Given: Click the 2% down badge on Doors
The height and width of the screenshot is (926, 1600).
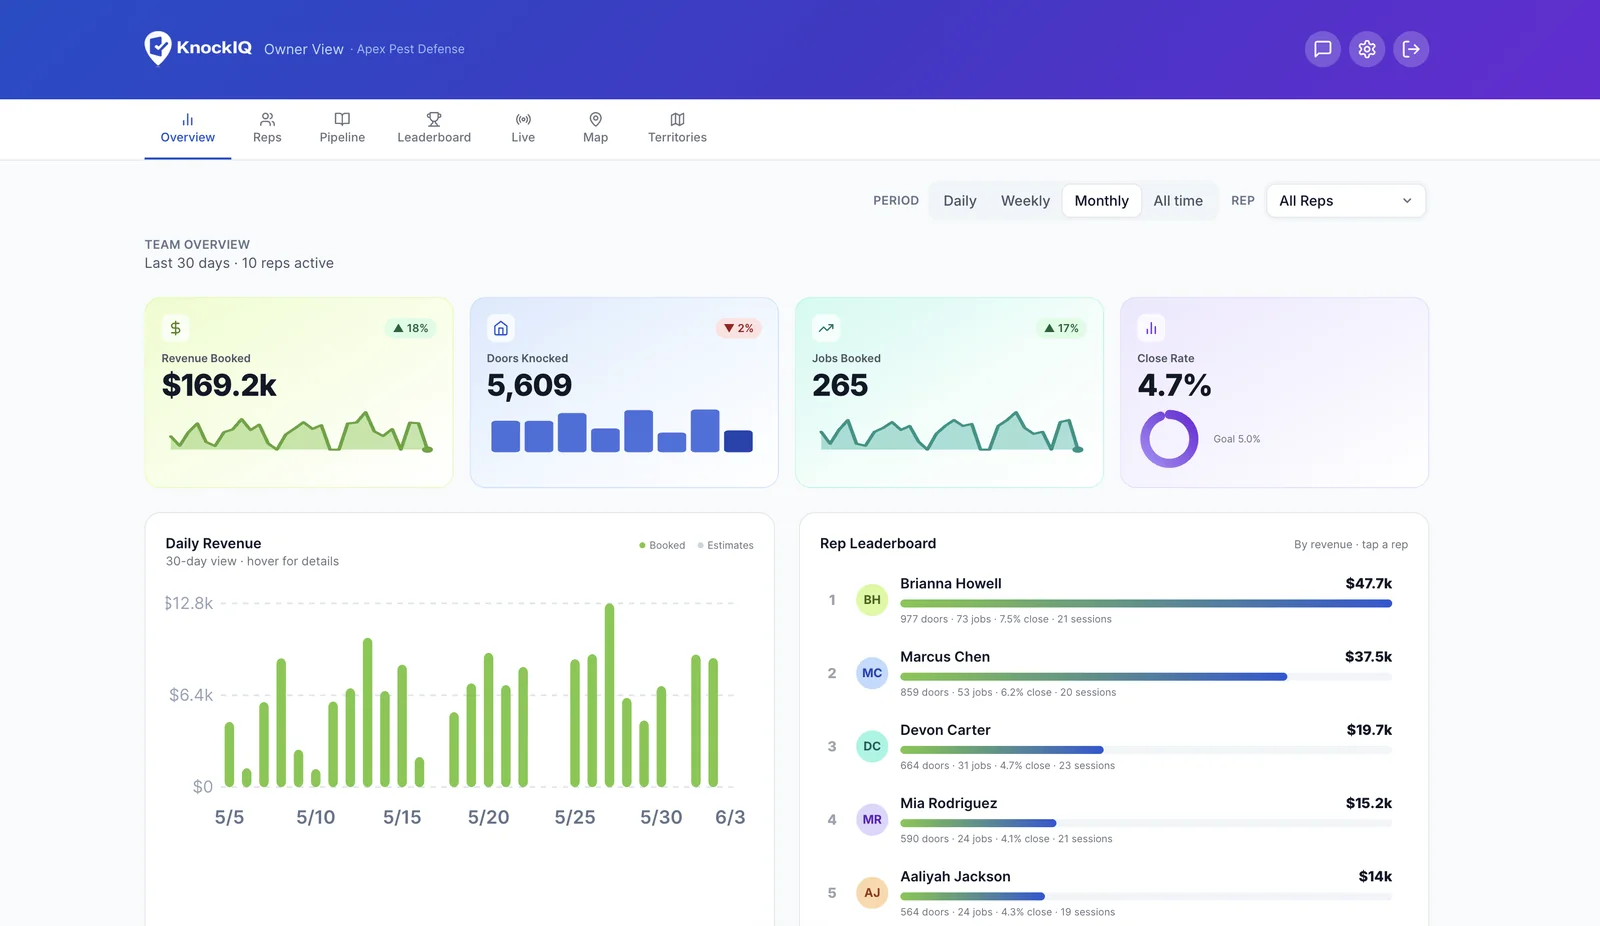Looking at the screenshot, I should [738, 328].
